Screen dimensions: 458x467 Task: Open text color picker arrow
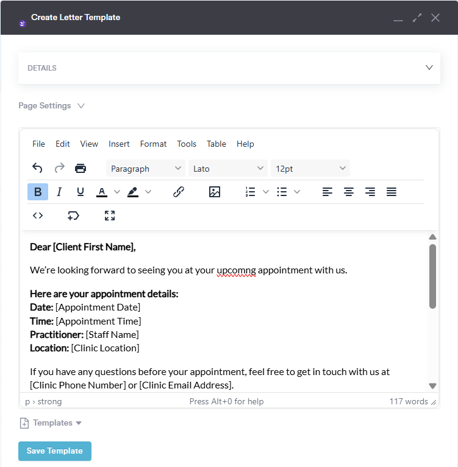[x=117, y=192]
